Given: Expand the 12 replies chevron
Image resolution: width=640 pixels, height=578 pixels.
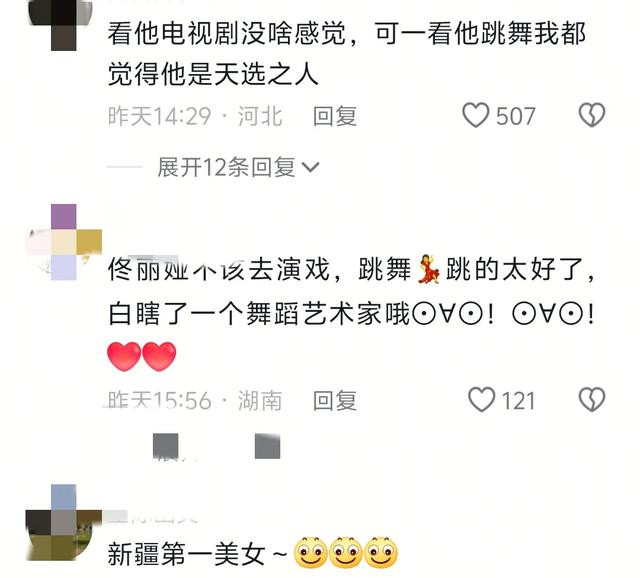Looking at the screenshot, I should pyautogui.click(x=310, y=167).
